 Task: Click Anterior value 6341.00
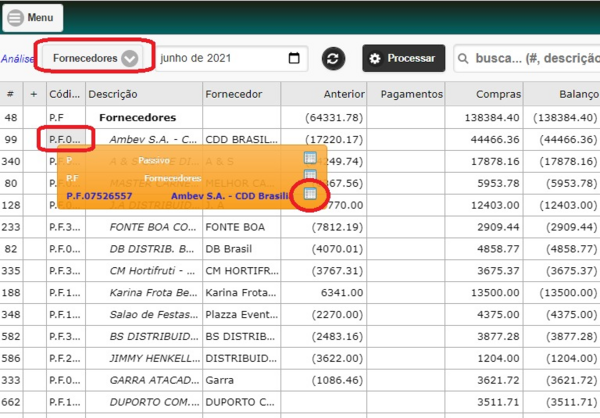pos(342,292)
